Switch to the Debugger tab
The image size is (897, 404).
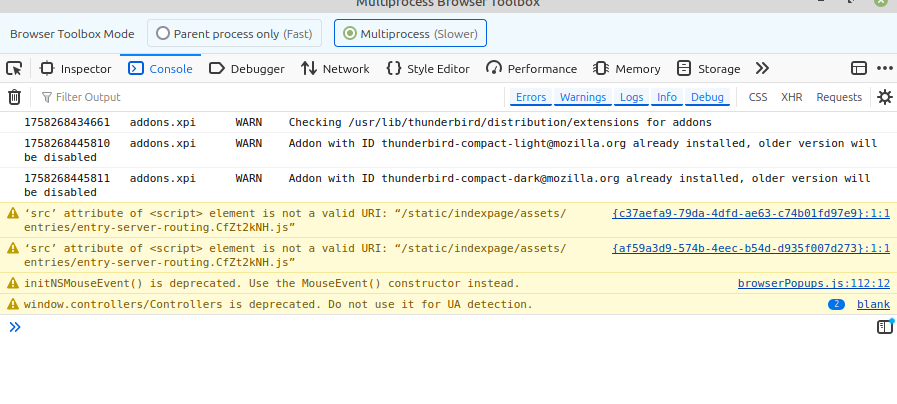click(x=246, y=69)
